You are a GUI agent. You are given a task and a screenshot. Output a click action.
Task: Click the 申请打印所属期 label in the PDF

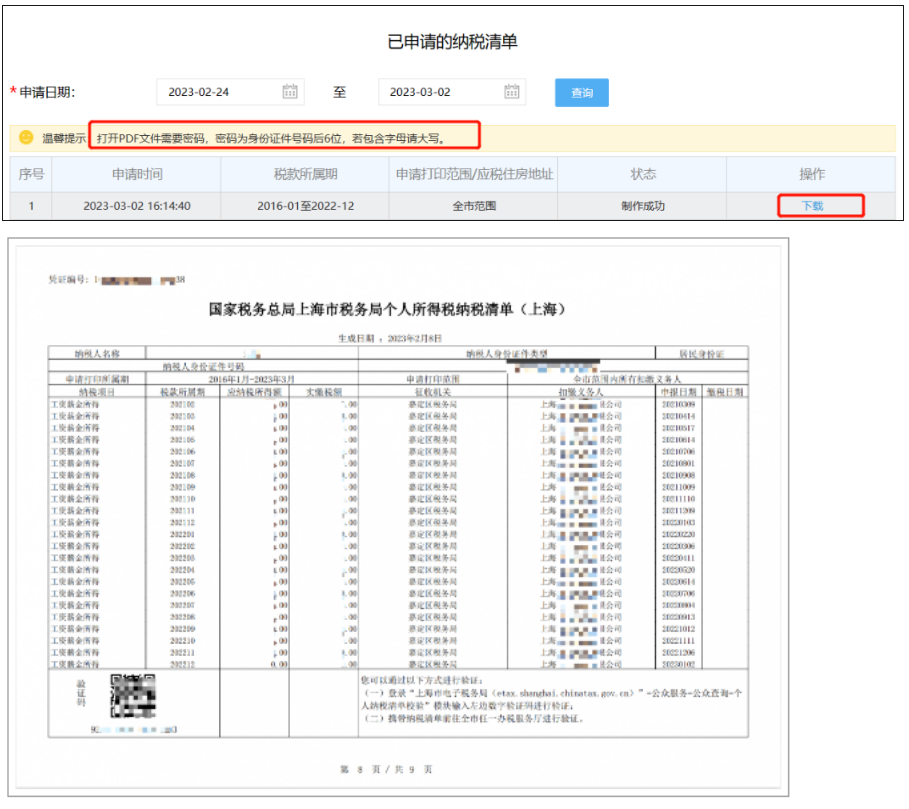(x=97, y=379)
